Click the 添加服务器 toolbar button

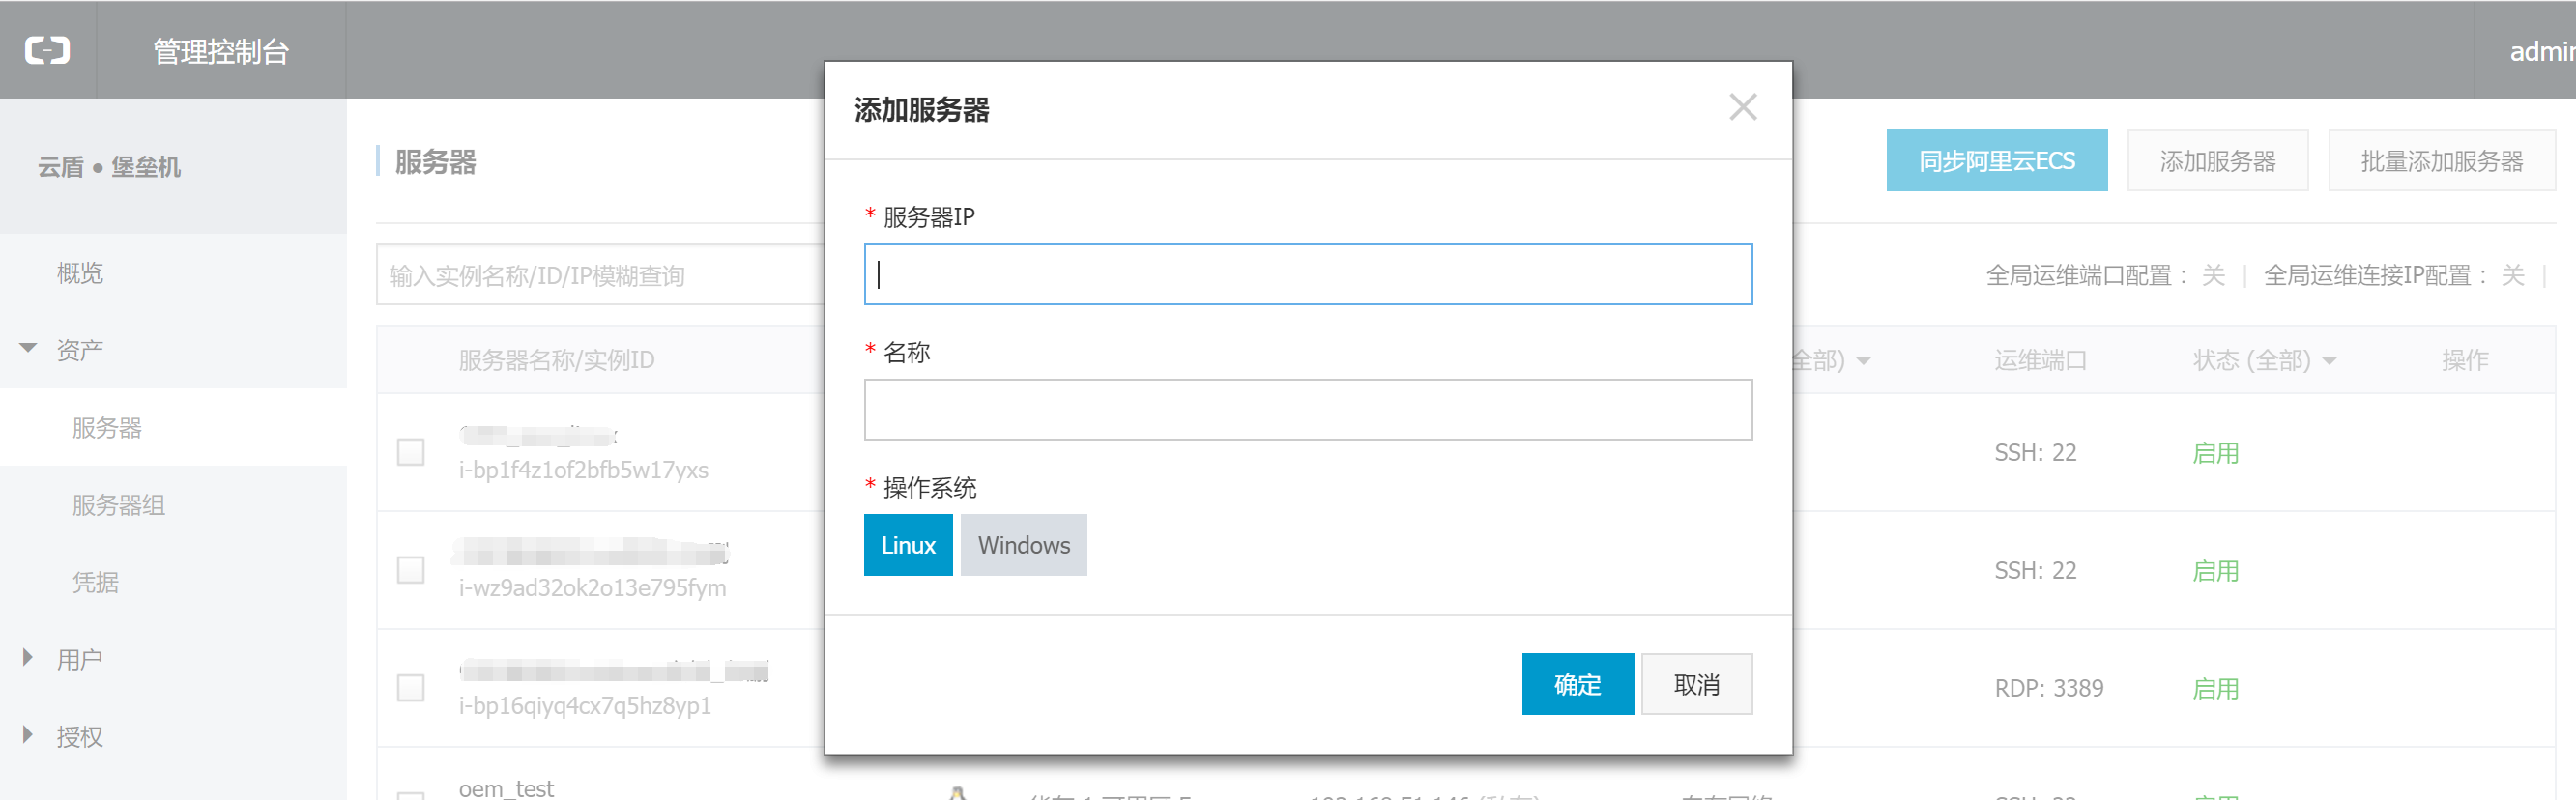pos(2218,160)
